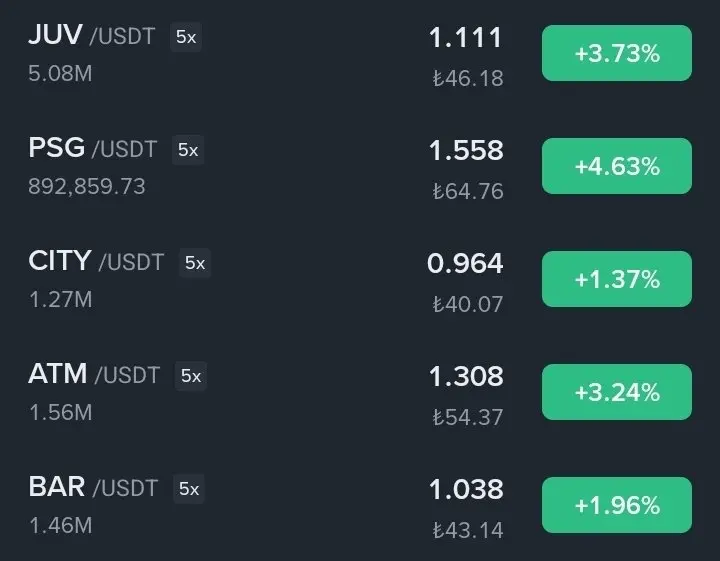Click the PSG volume 892,859.73
This screenshot has width=720, height=561.
pos(87,186)
